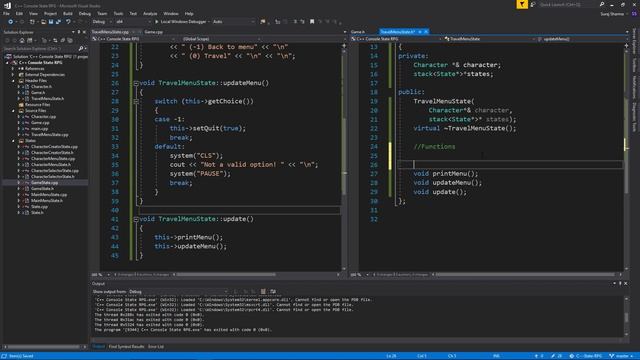Click the Output panel vertical scrollbar
Screen dimensions: 640x360
click(x=627, y=317)
